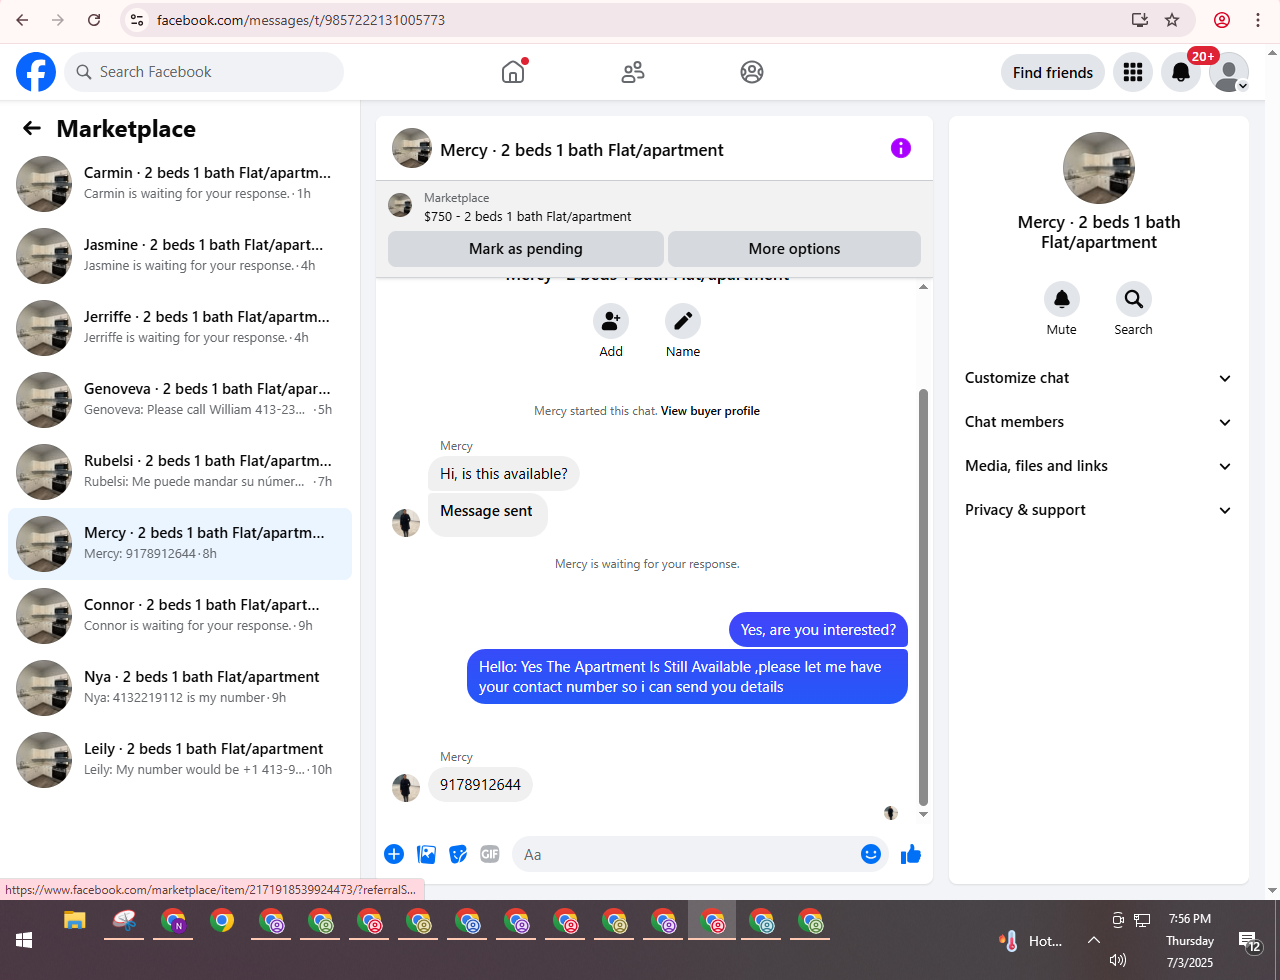Viewport: 1280px width, 980px height.
Task: Open the emoji picker icon
Action: click(871, 854)
